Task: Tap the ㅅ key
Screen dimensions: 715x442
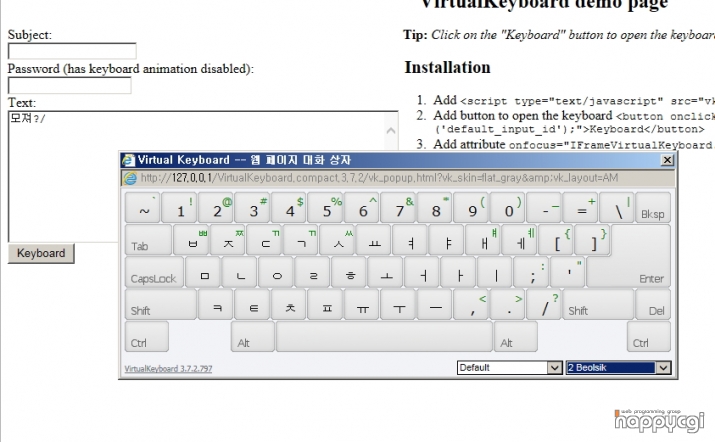Action: pos(337,239)
